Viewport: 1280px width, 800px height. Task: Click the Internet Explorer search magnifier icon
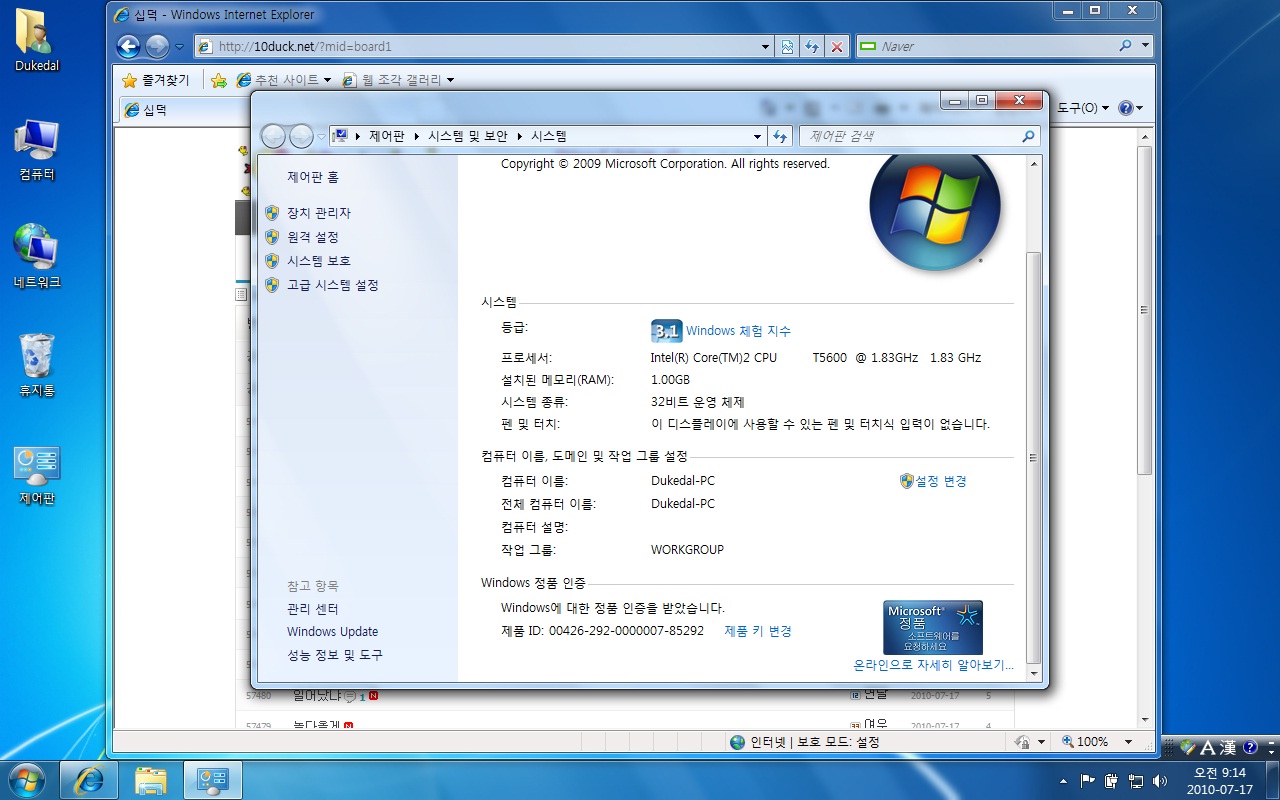point(1126,46)
